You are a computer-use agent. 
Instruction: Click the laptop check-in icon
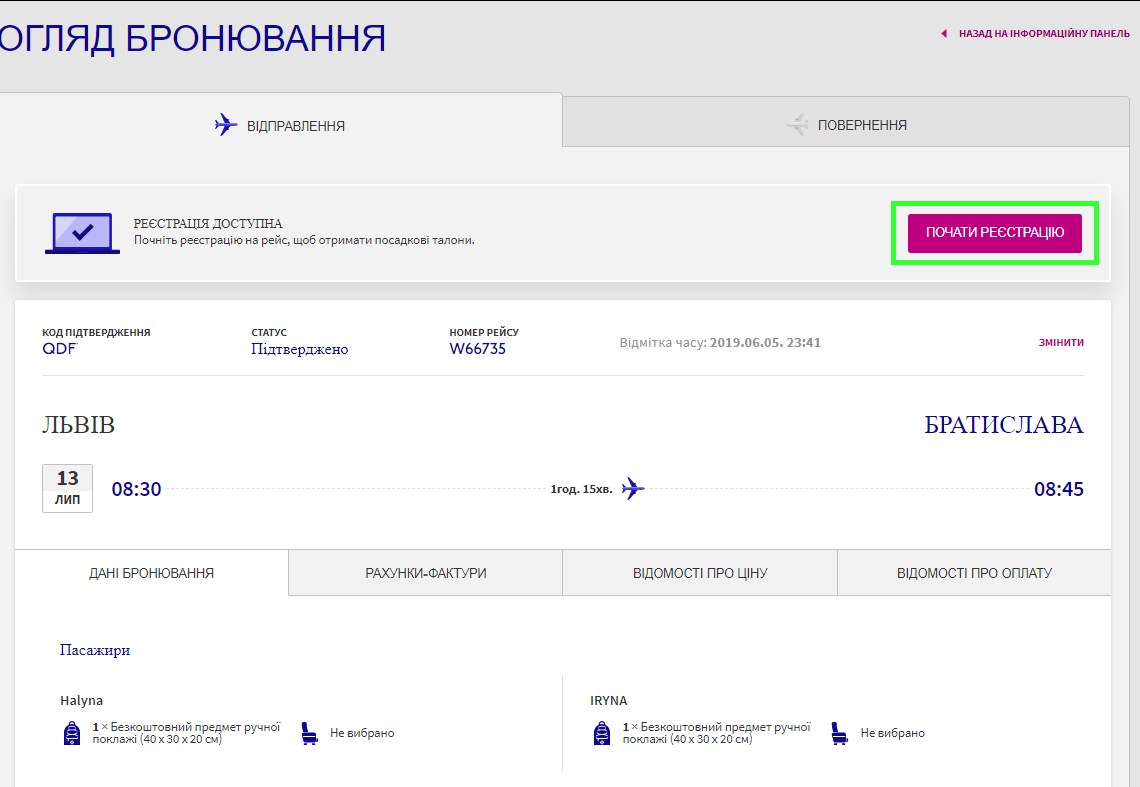[x=82, y=233]
